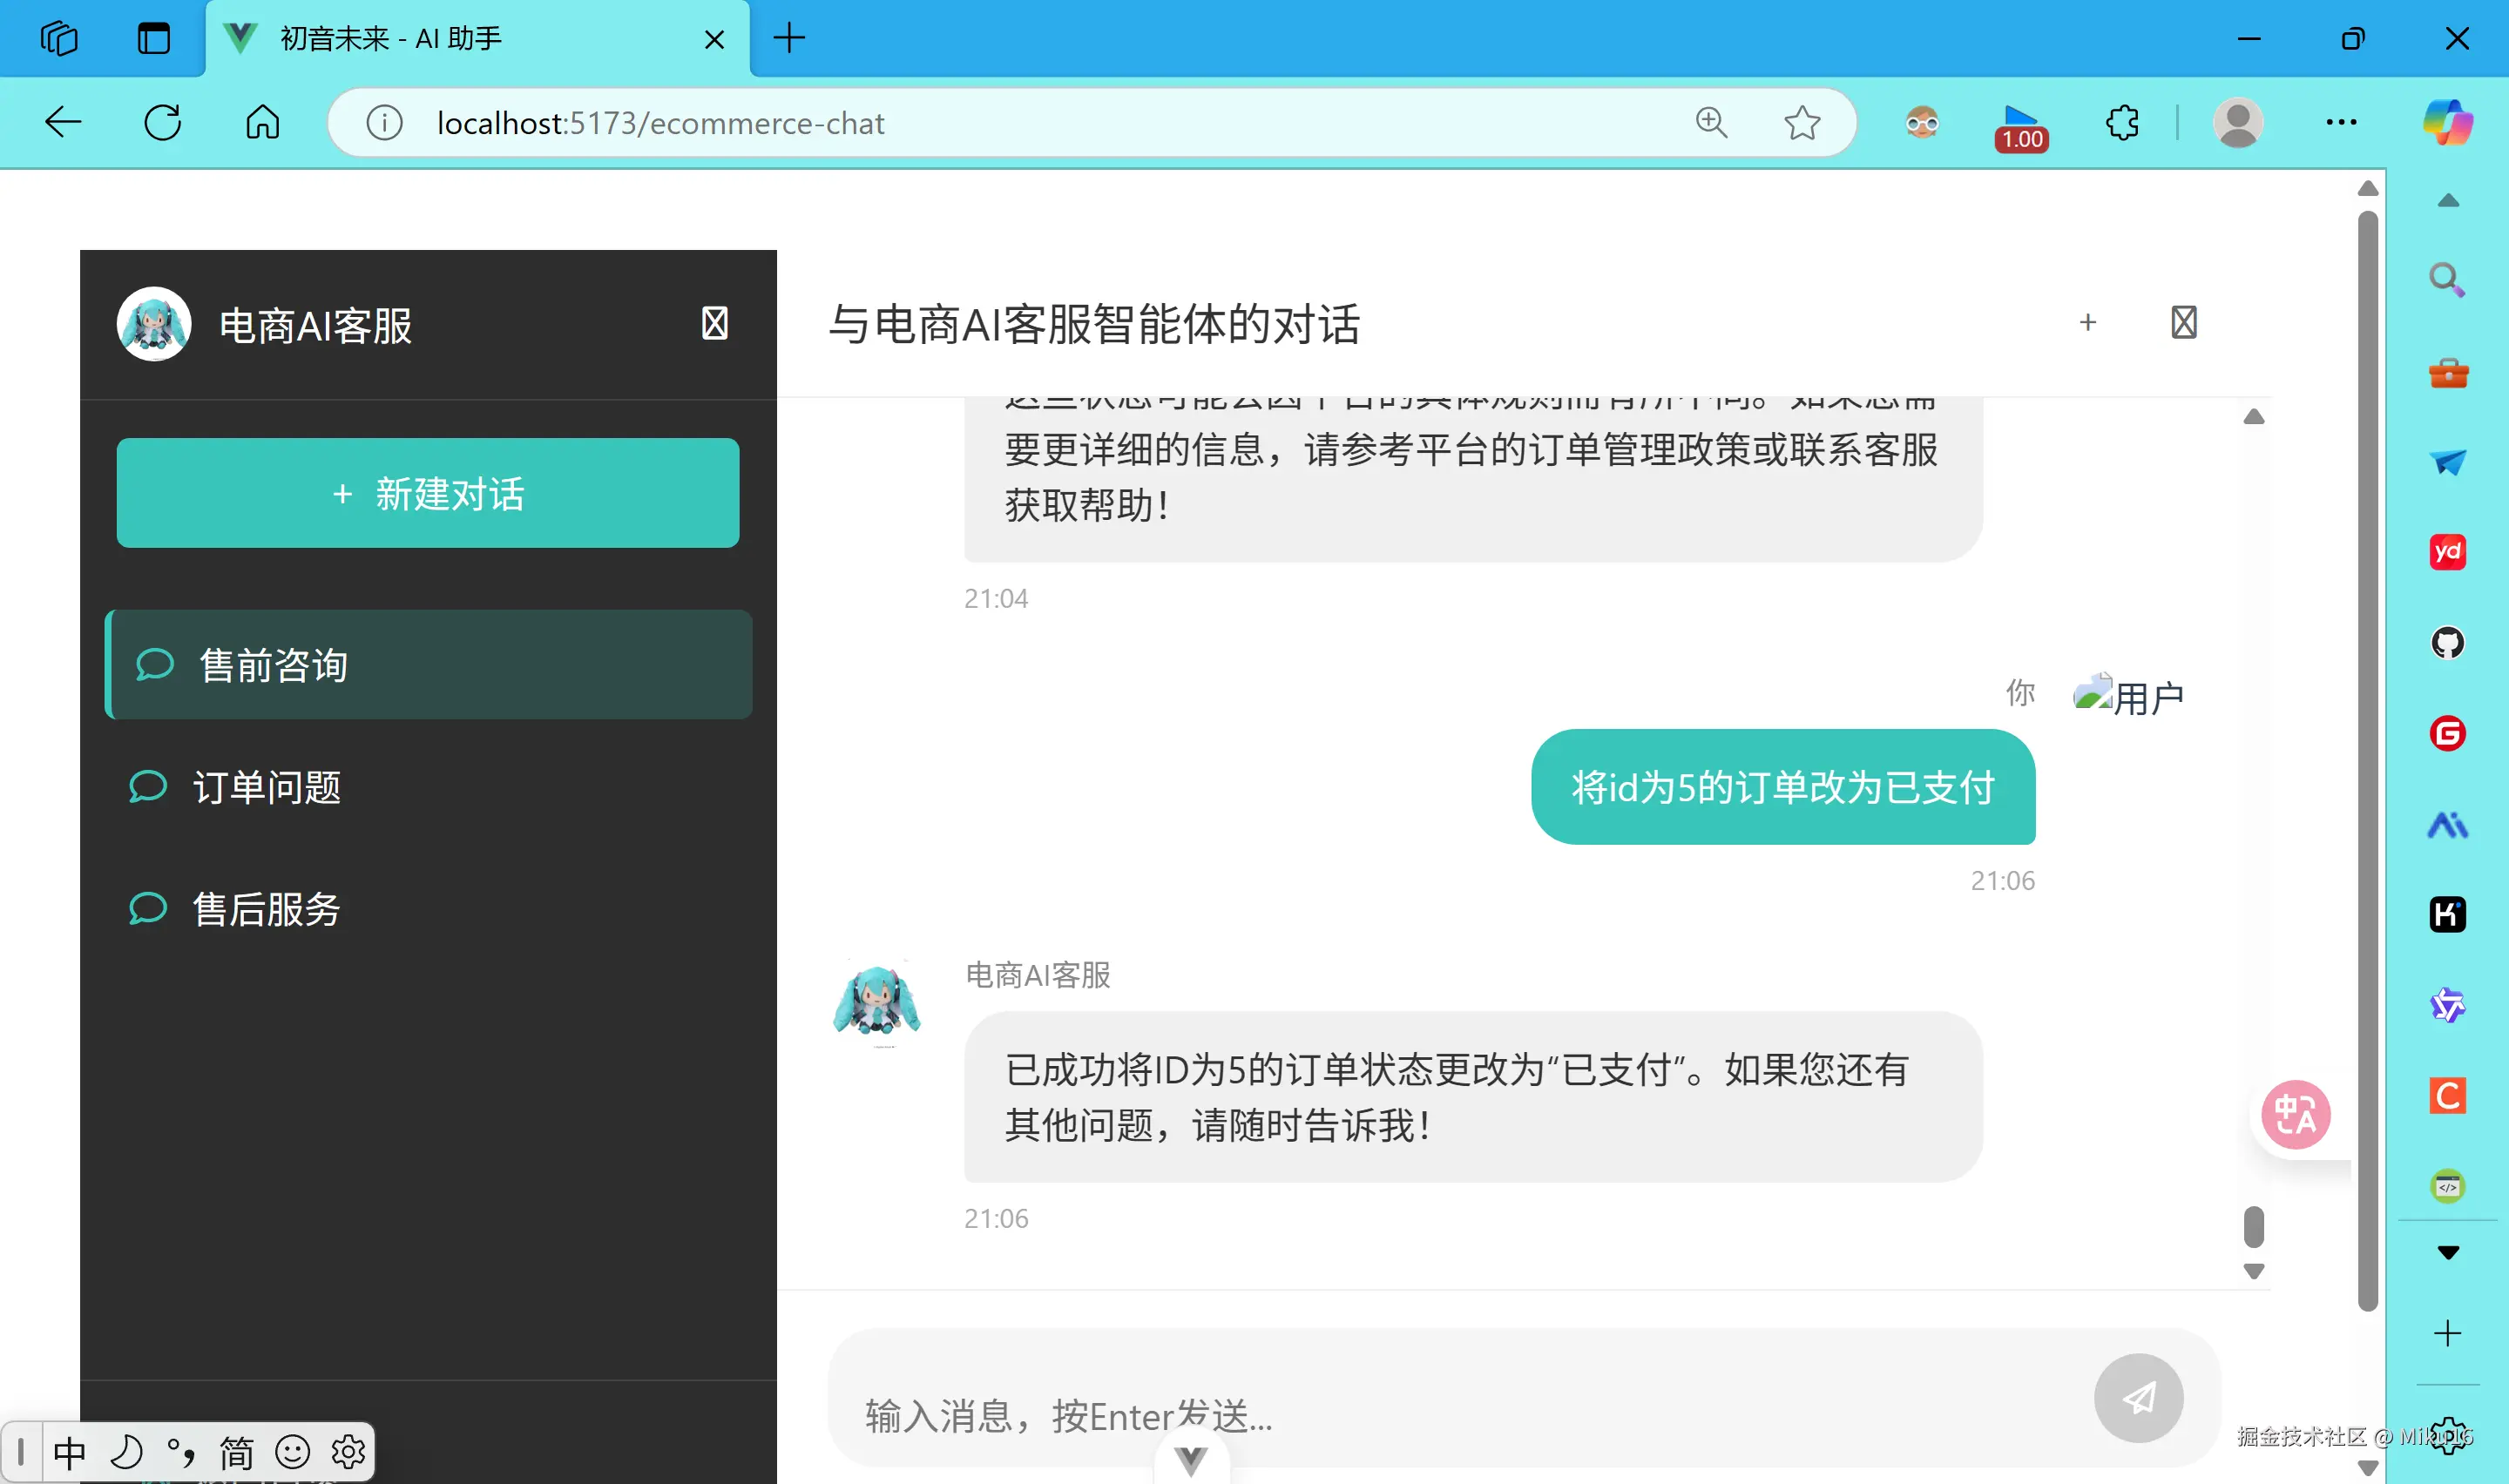Open IME settings via the gear icon
This screenshot has height=1484, width=2509.
point(347,1452)
